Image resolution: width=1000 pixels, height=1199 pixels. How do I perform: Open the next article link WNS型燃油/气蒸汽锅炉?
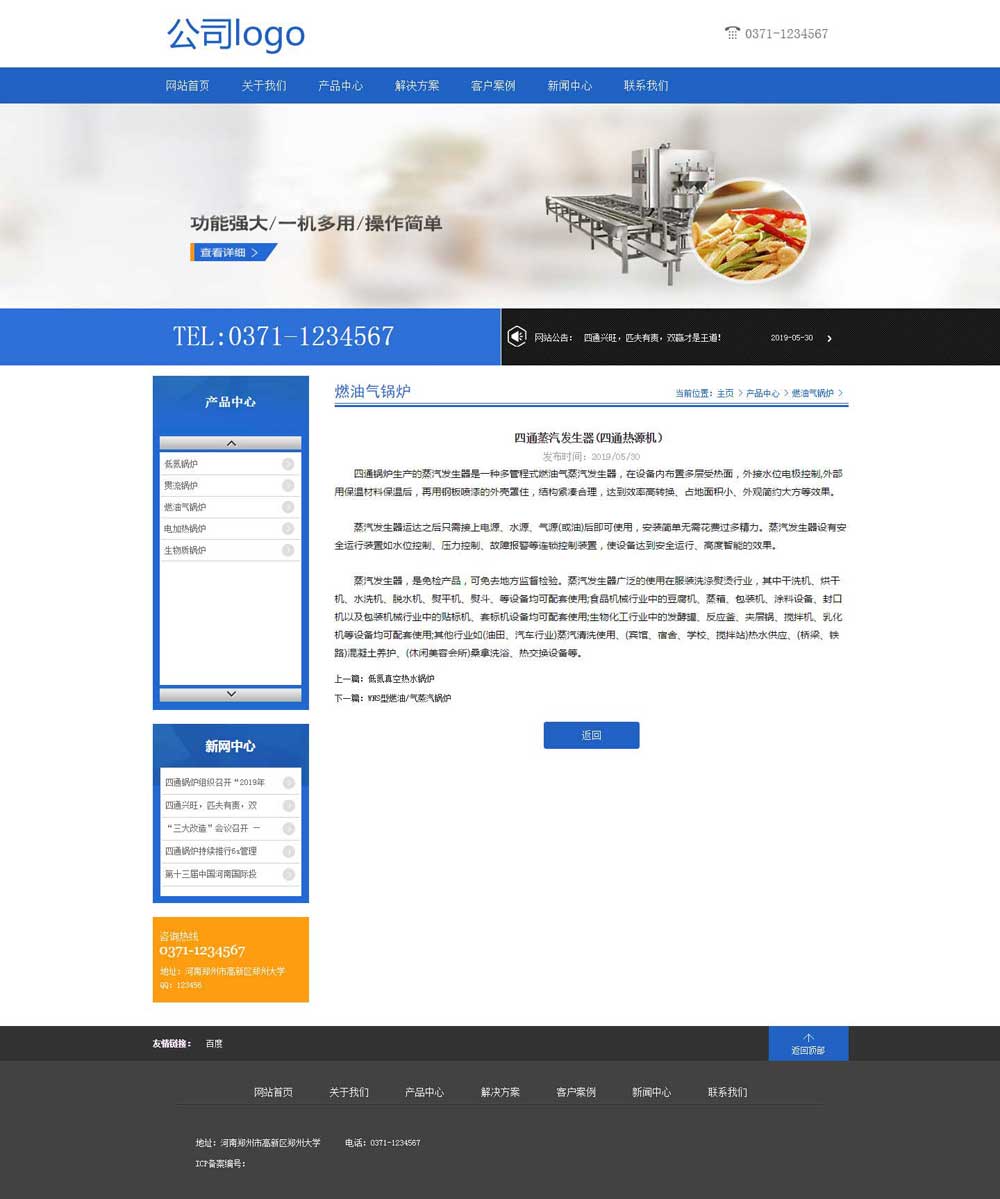coord(409,698)
